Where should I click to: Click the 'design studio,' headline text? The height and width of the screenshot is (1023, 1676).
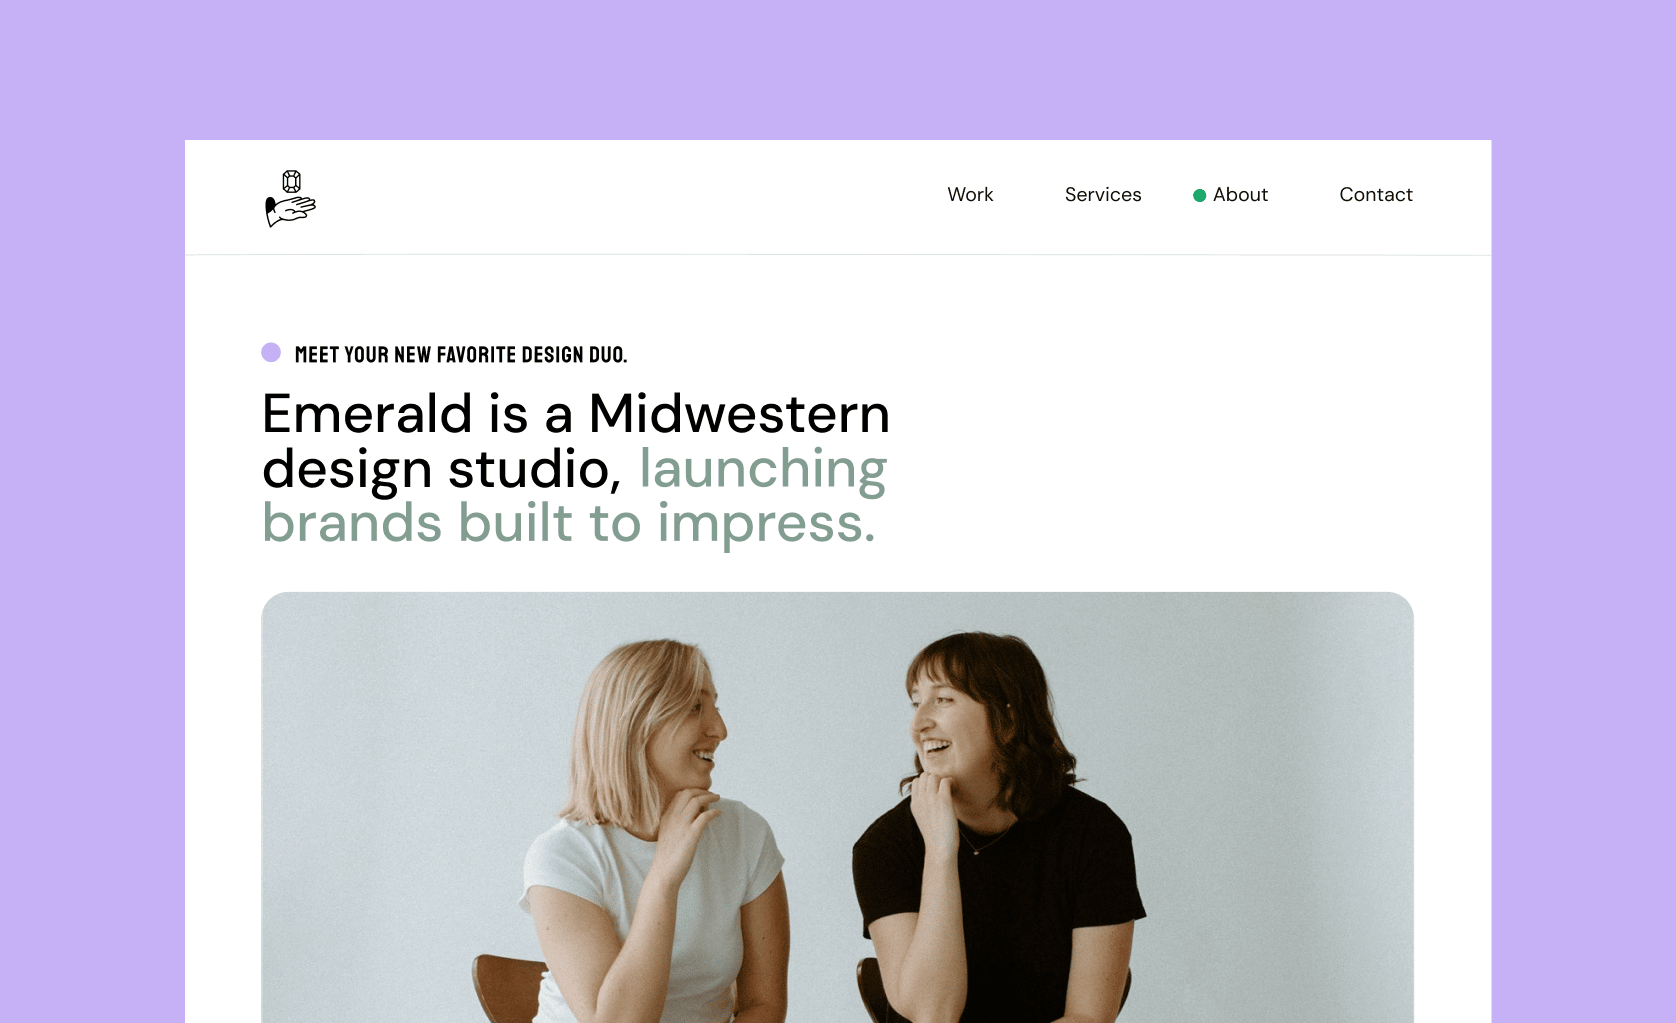442,469
